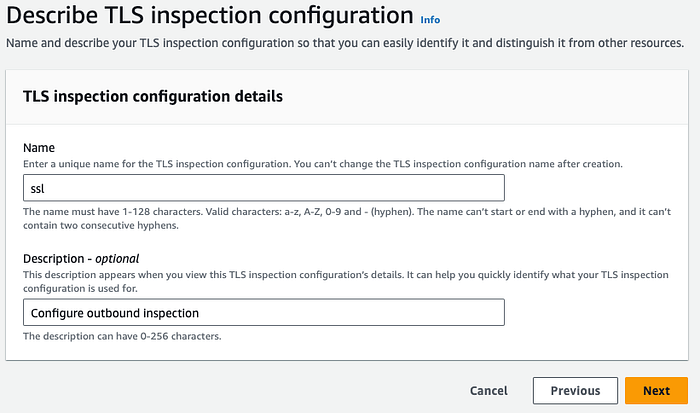
Task: Click the 'contain two consecutive hyphens' hint line
Action: [102, 226]
